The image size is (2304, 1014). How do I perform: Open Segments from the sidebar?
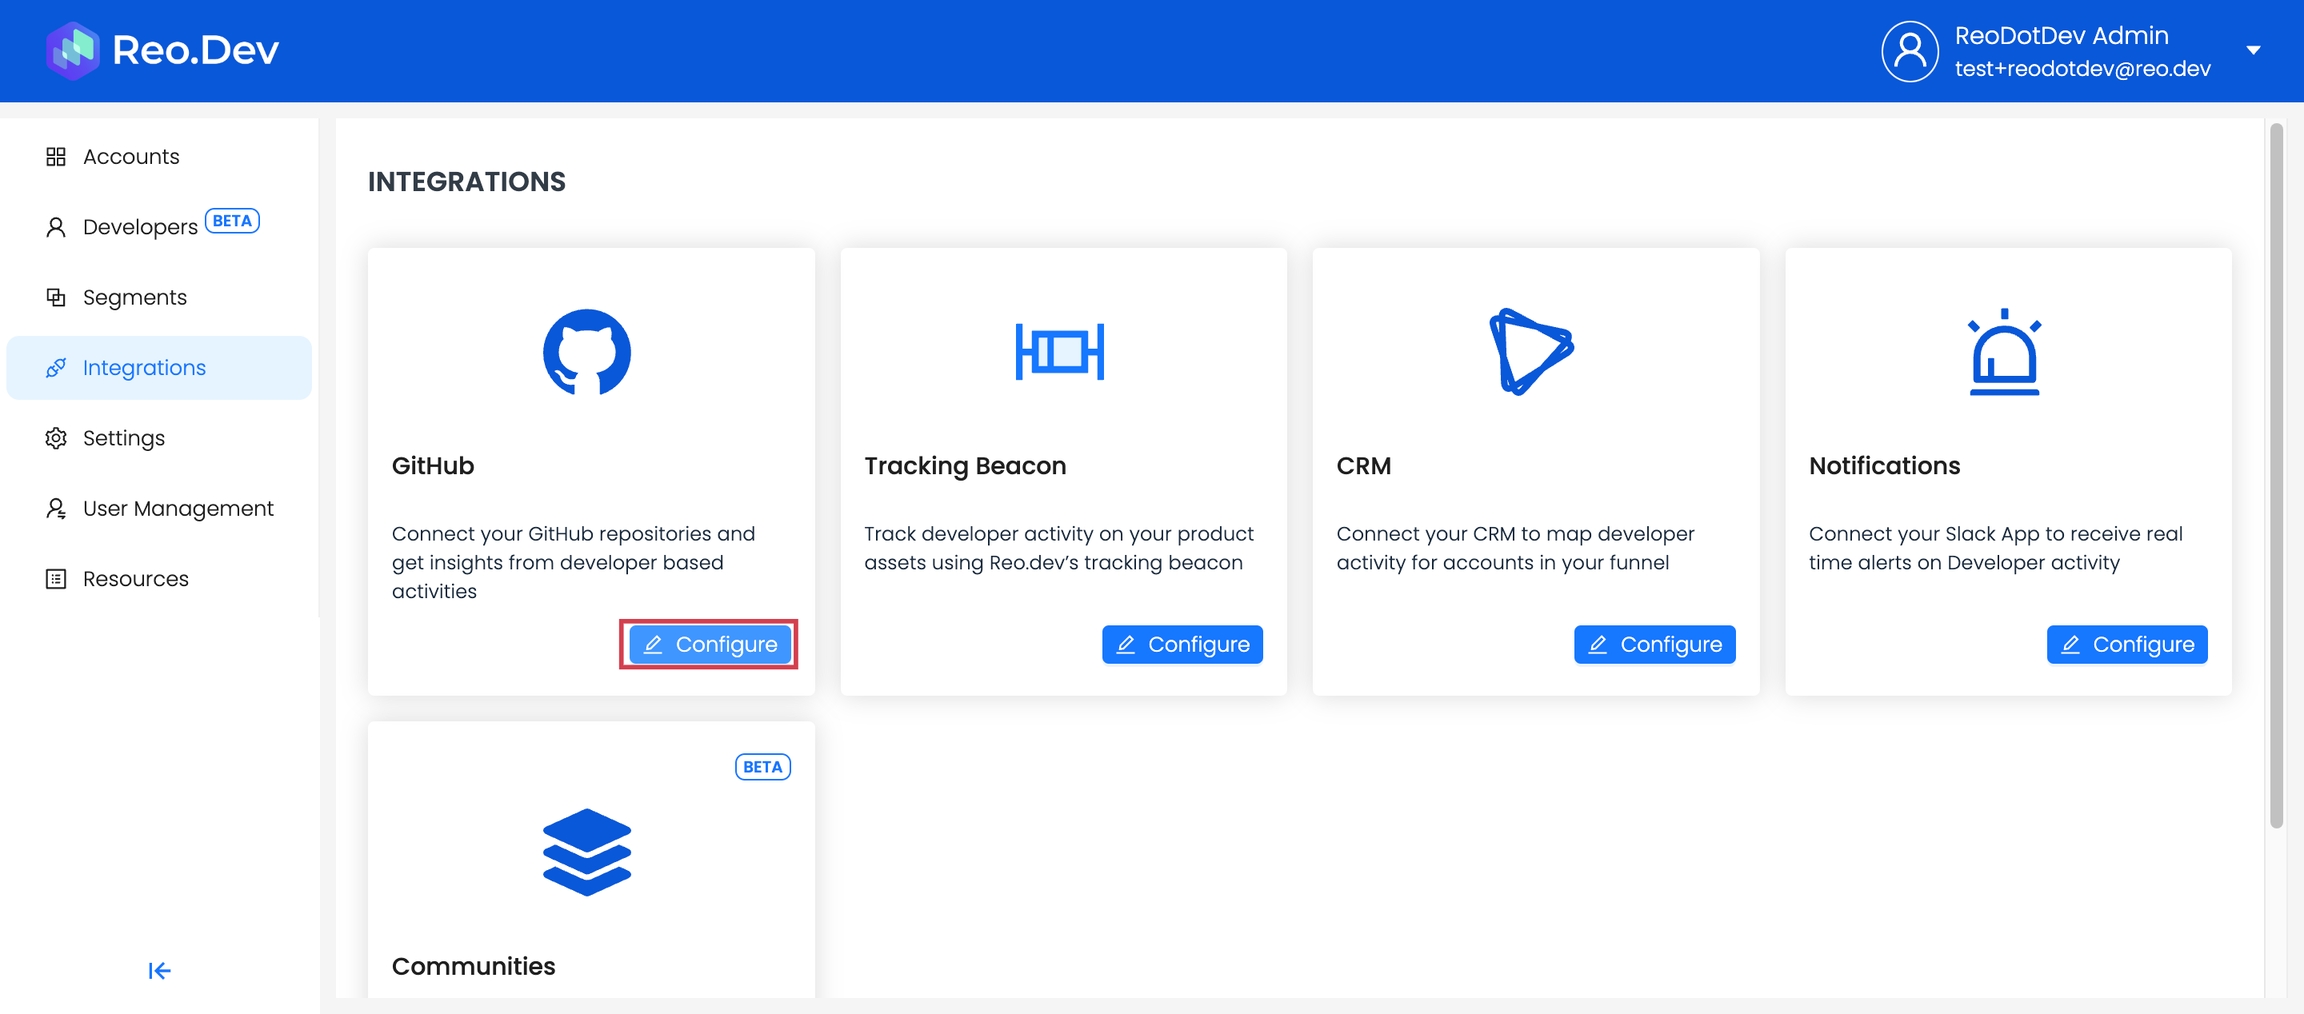tap(135, 298)
